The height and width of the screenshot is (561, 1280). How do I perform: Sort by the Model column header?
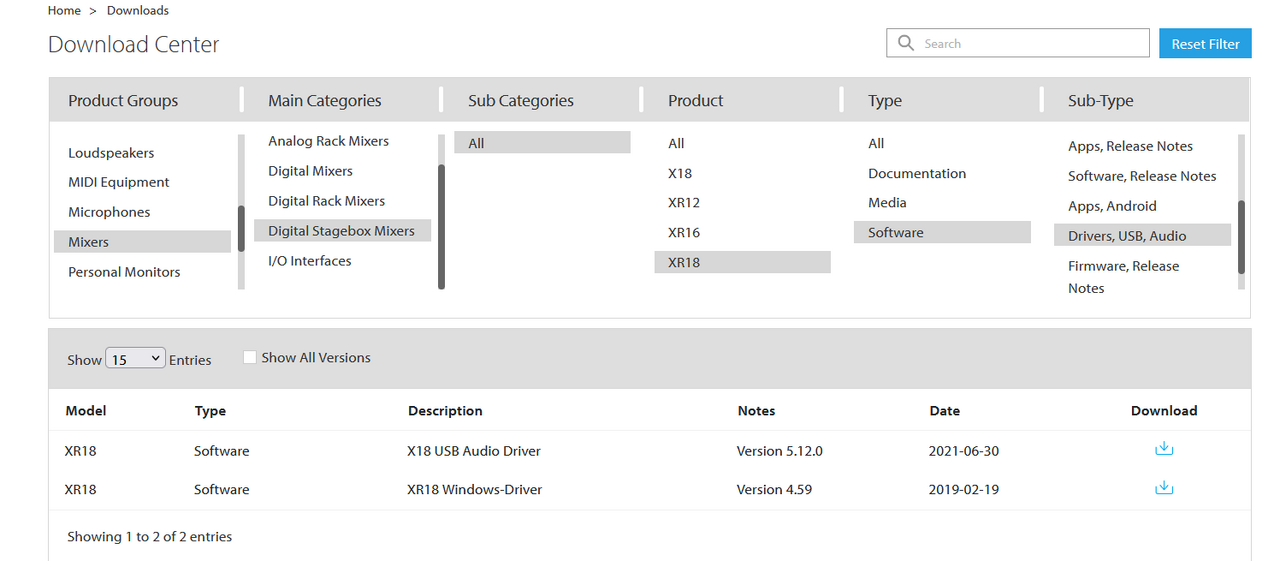[86, 411]
